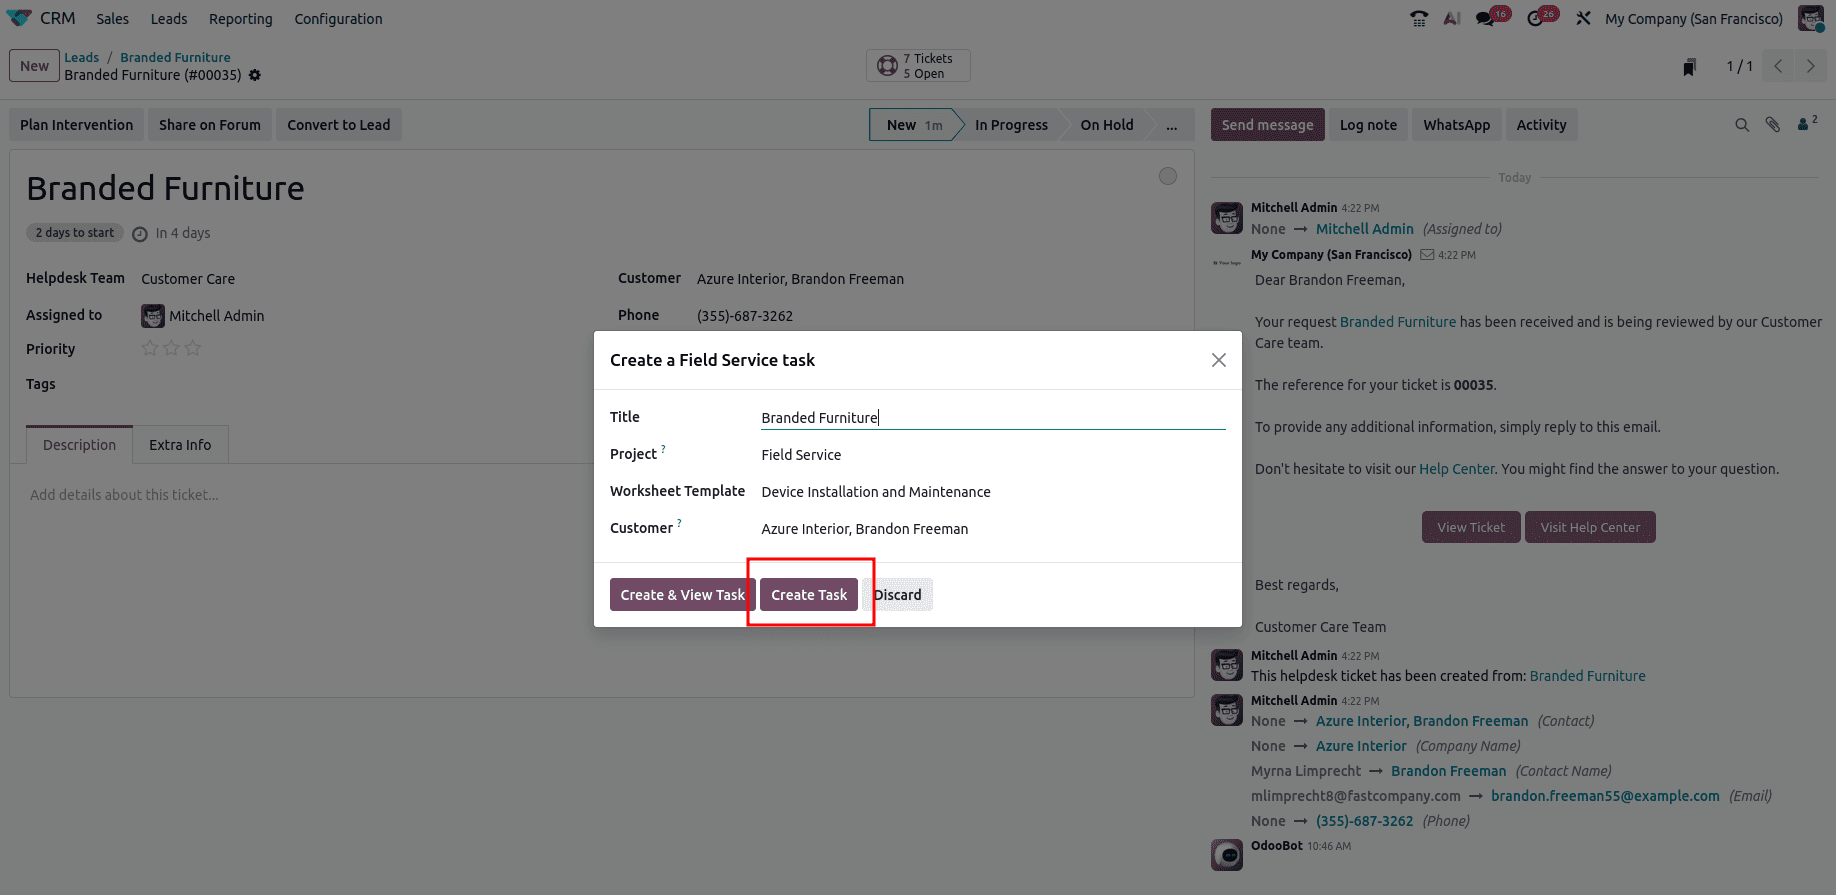The width and height of the screenshot is (1836, 895).
Task: Switch to the Extra Info tab
Action: click(180, 445)
